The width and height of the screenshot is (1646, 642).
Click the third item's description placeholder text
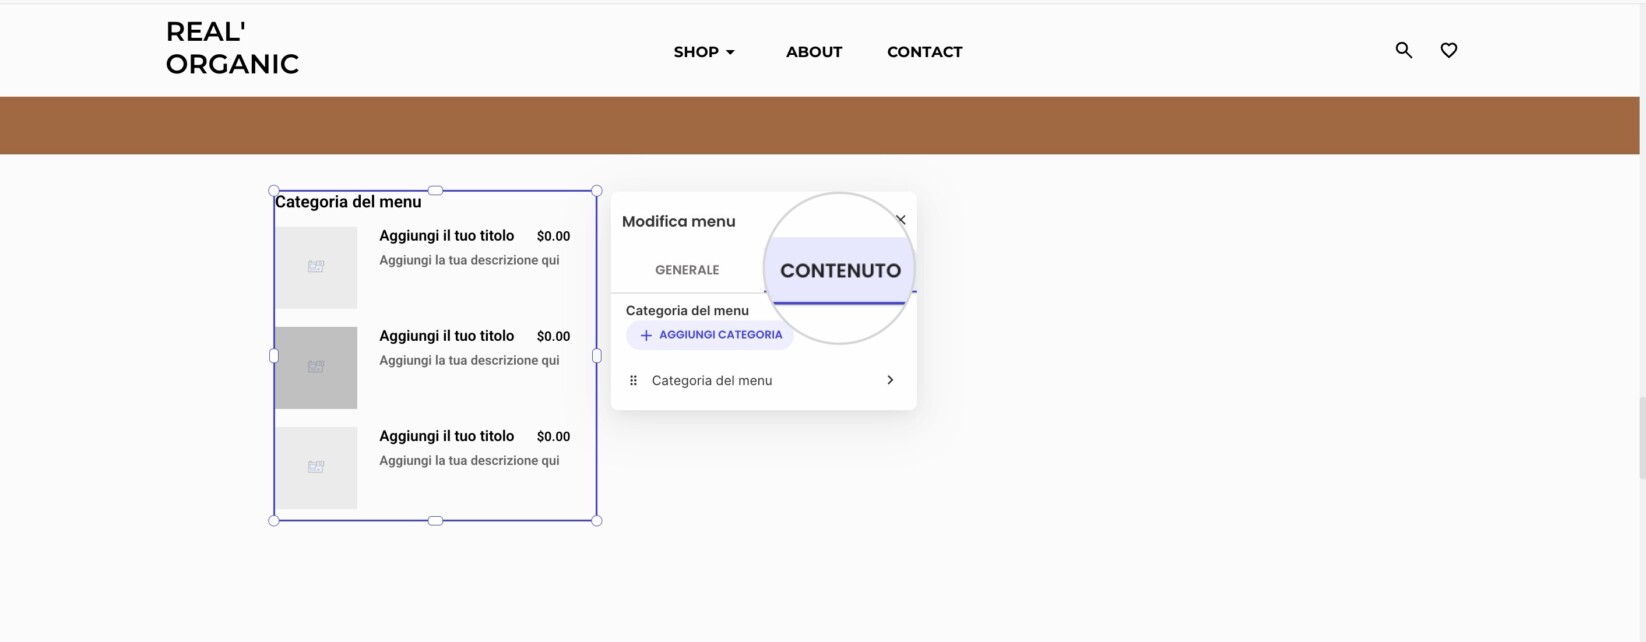469,460
